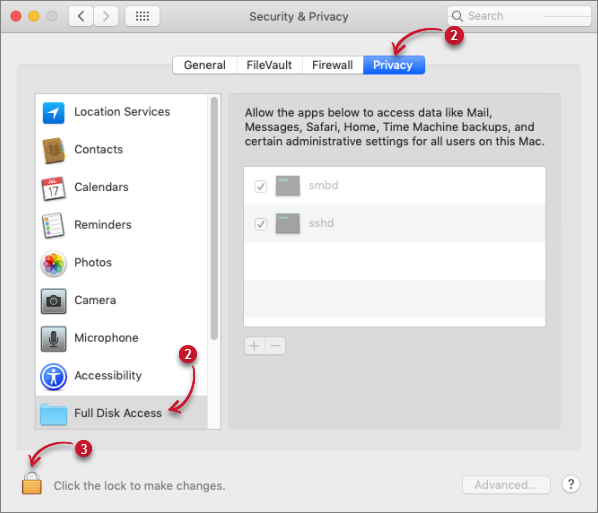This screenshot has width=598, height=513.
Task: Click the smbd app icon
Action: (288, 186)
